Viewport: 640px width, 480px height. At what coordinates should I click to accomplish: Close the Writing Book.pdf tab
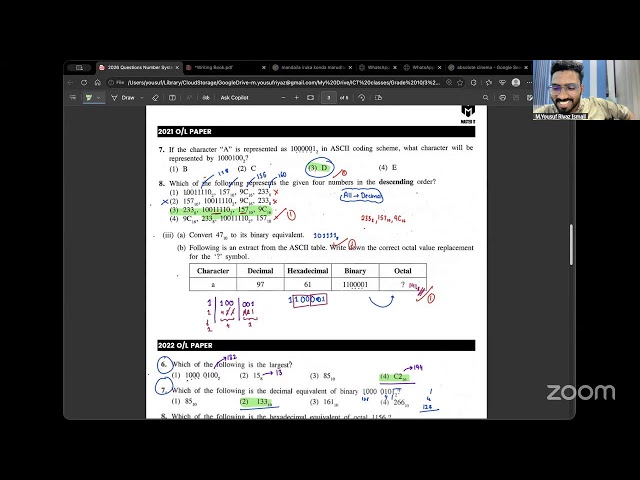coord(264,67)
